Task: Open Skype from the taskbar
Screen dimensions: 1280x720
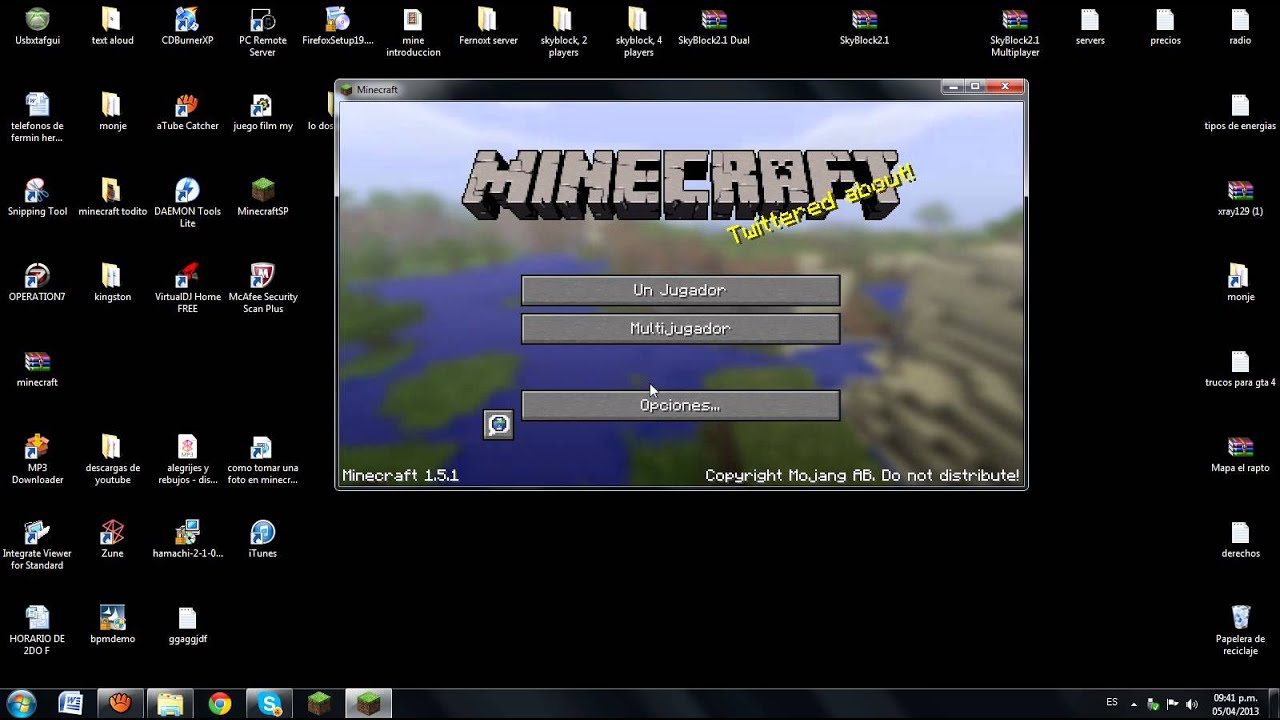Action: click(x=270, y=704)
